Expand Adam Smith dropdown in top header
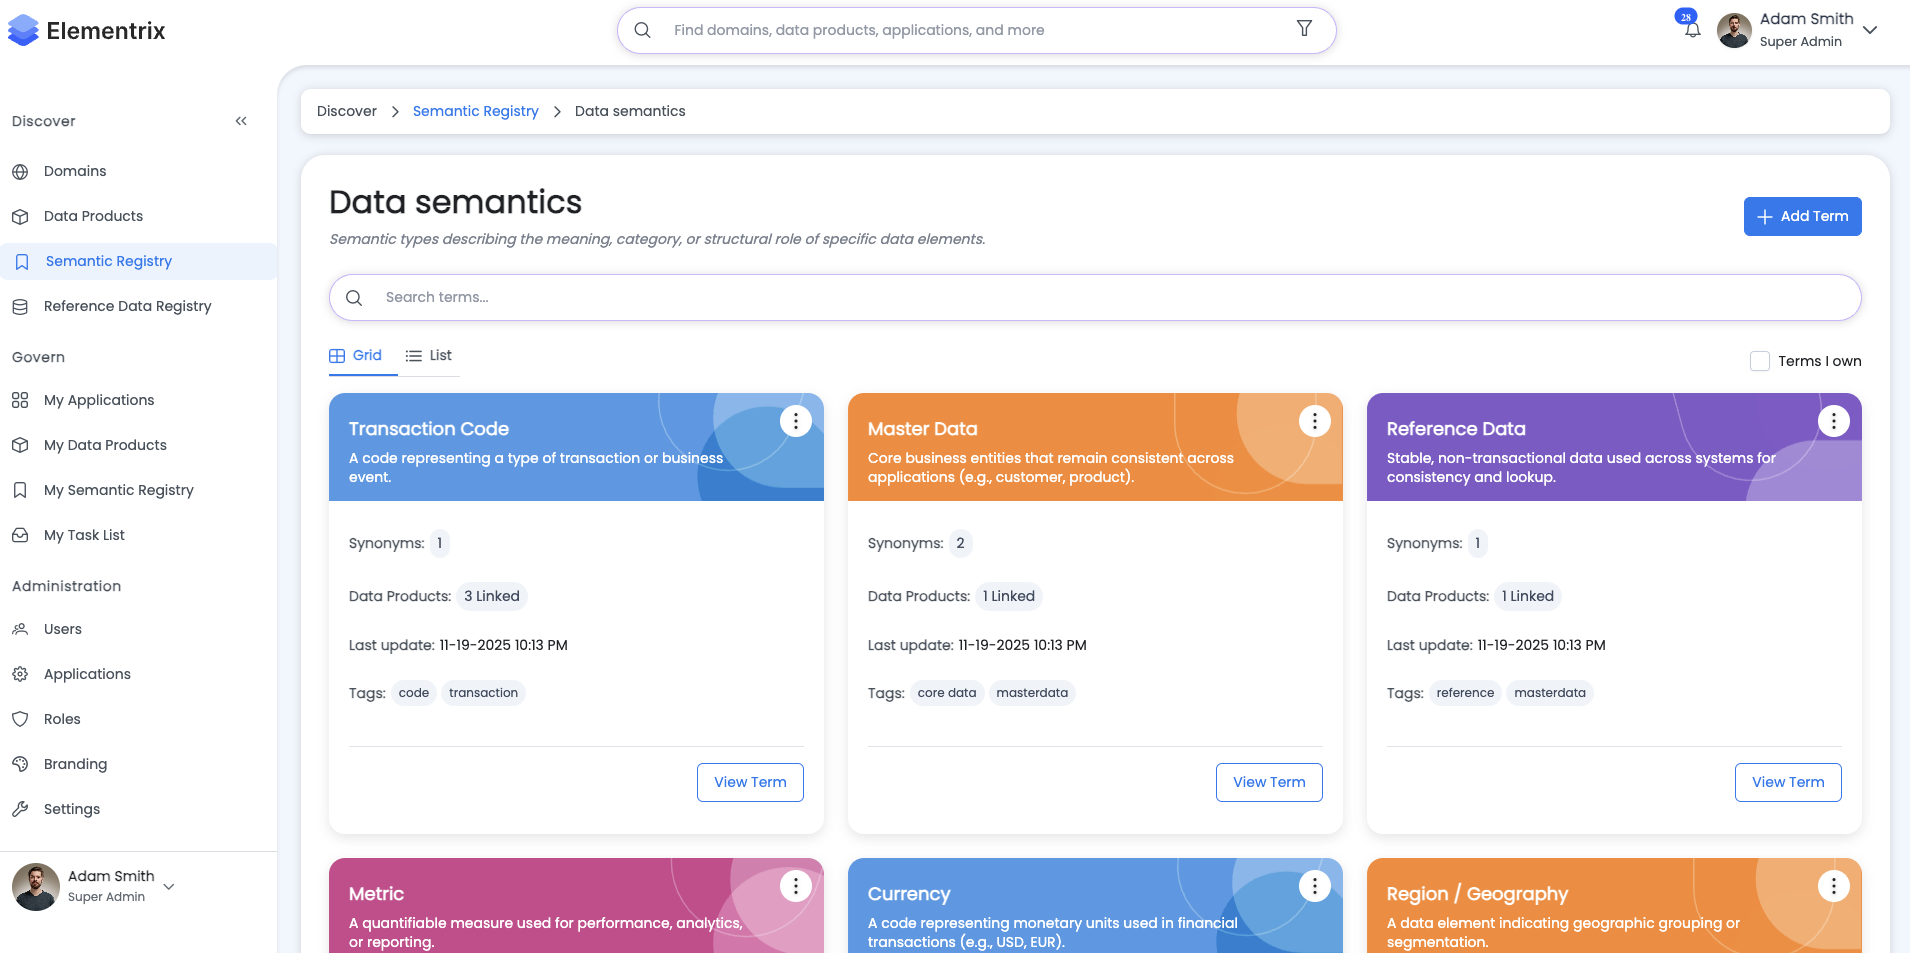Viewport: 1910px width, 953px height. click(1870, 30)
